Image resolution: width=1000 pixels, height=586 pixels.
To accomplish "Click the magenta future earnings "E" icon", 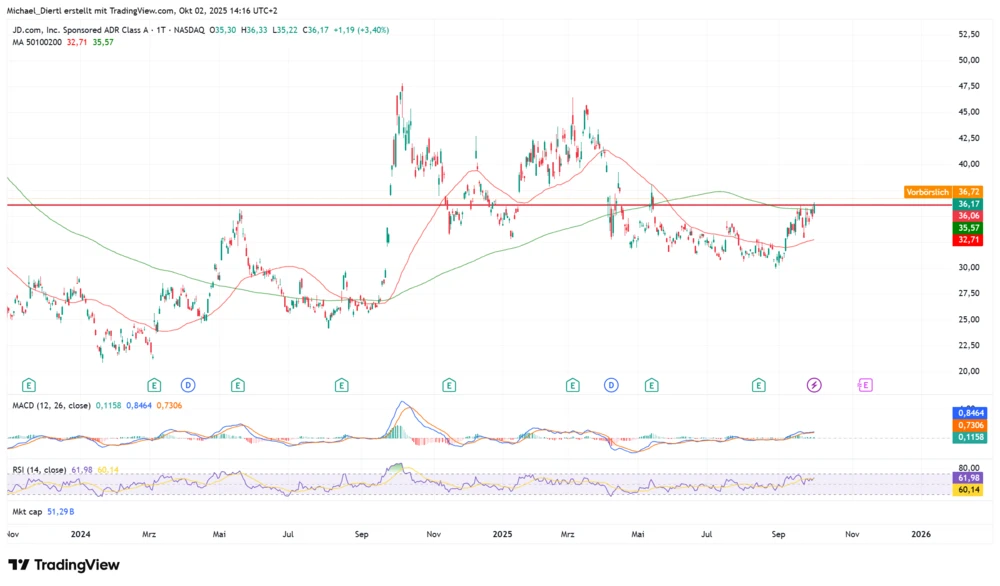I will pyautogui.click(x=864, y=384).
